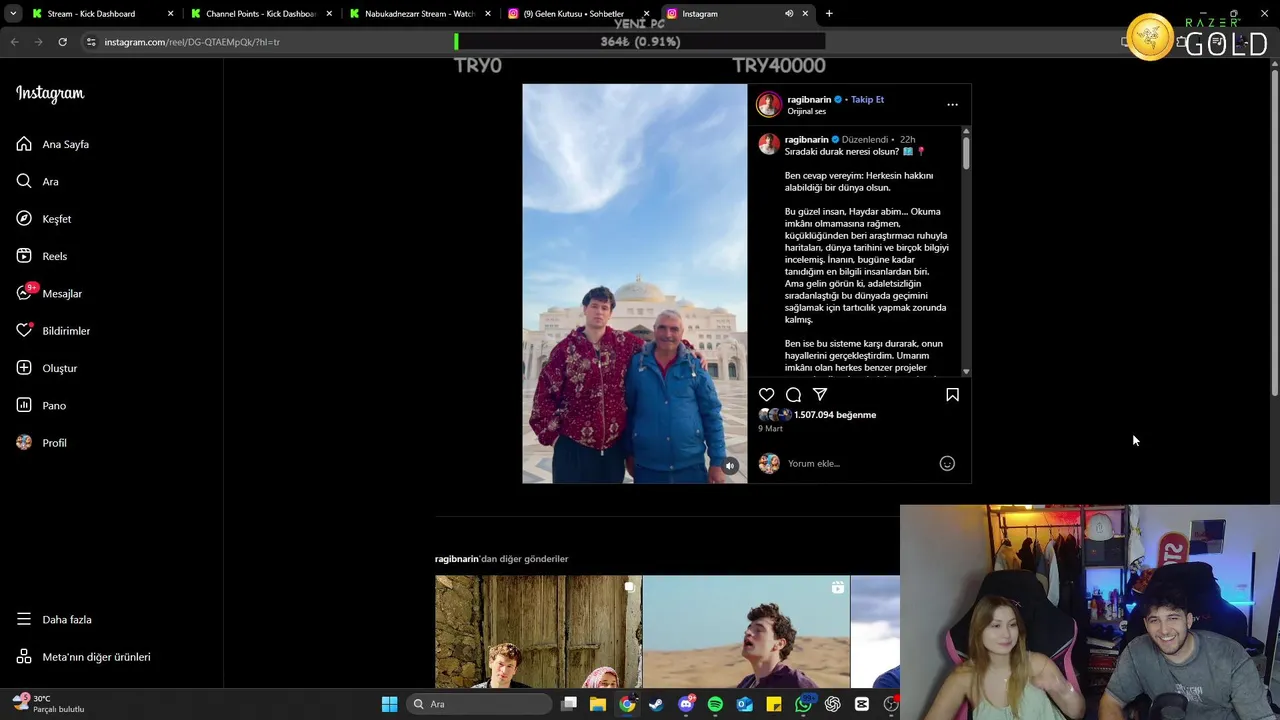Click the address bar URL

click(192, 42)
